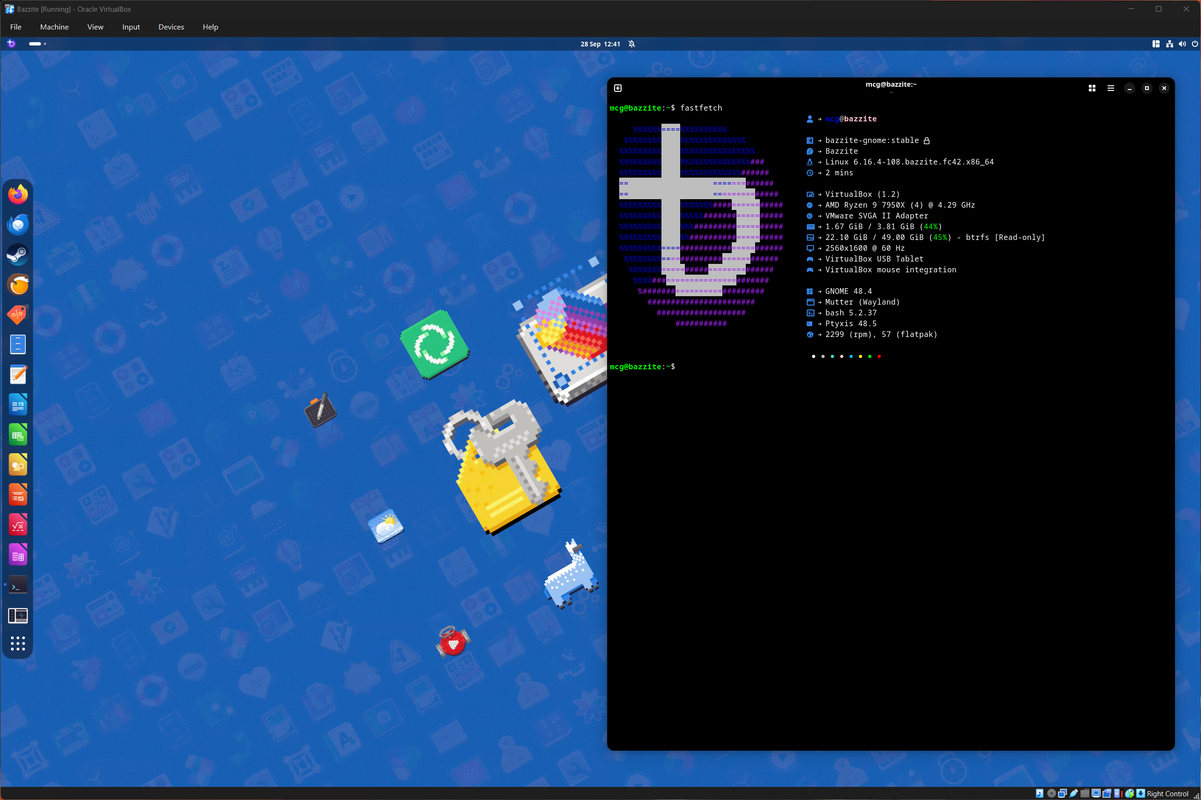Viewport: 1201px width, 800px height.
Task: Click the 1.67 GiB / 3.81 GiB memory line
Action: (x=874, y=227)
